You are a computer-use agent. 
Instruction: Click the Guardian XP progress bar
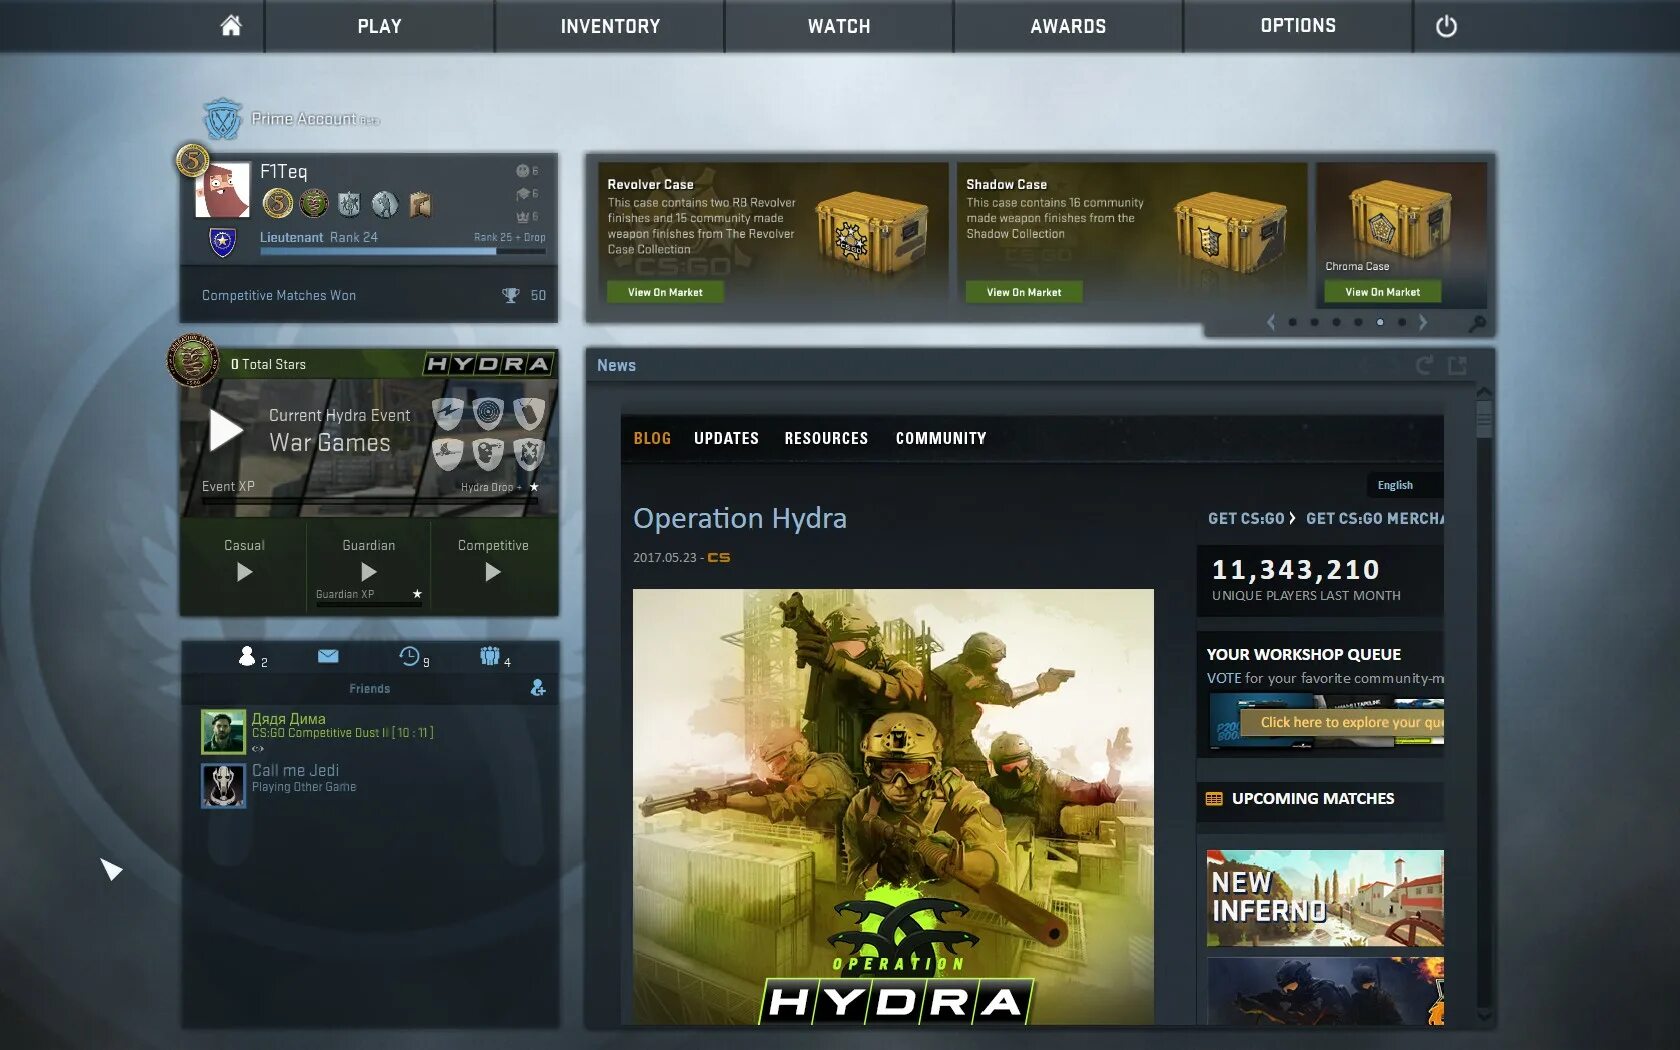369,605
